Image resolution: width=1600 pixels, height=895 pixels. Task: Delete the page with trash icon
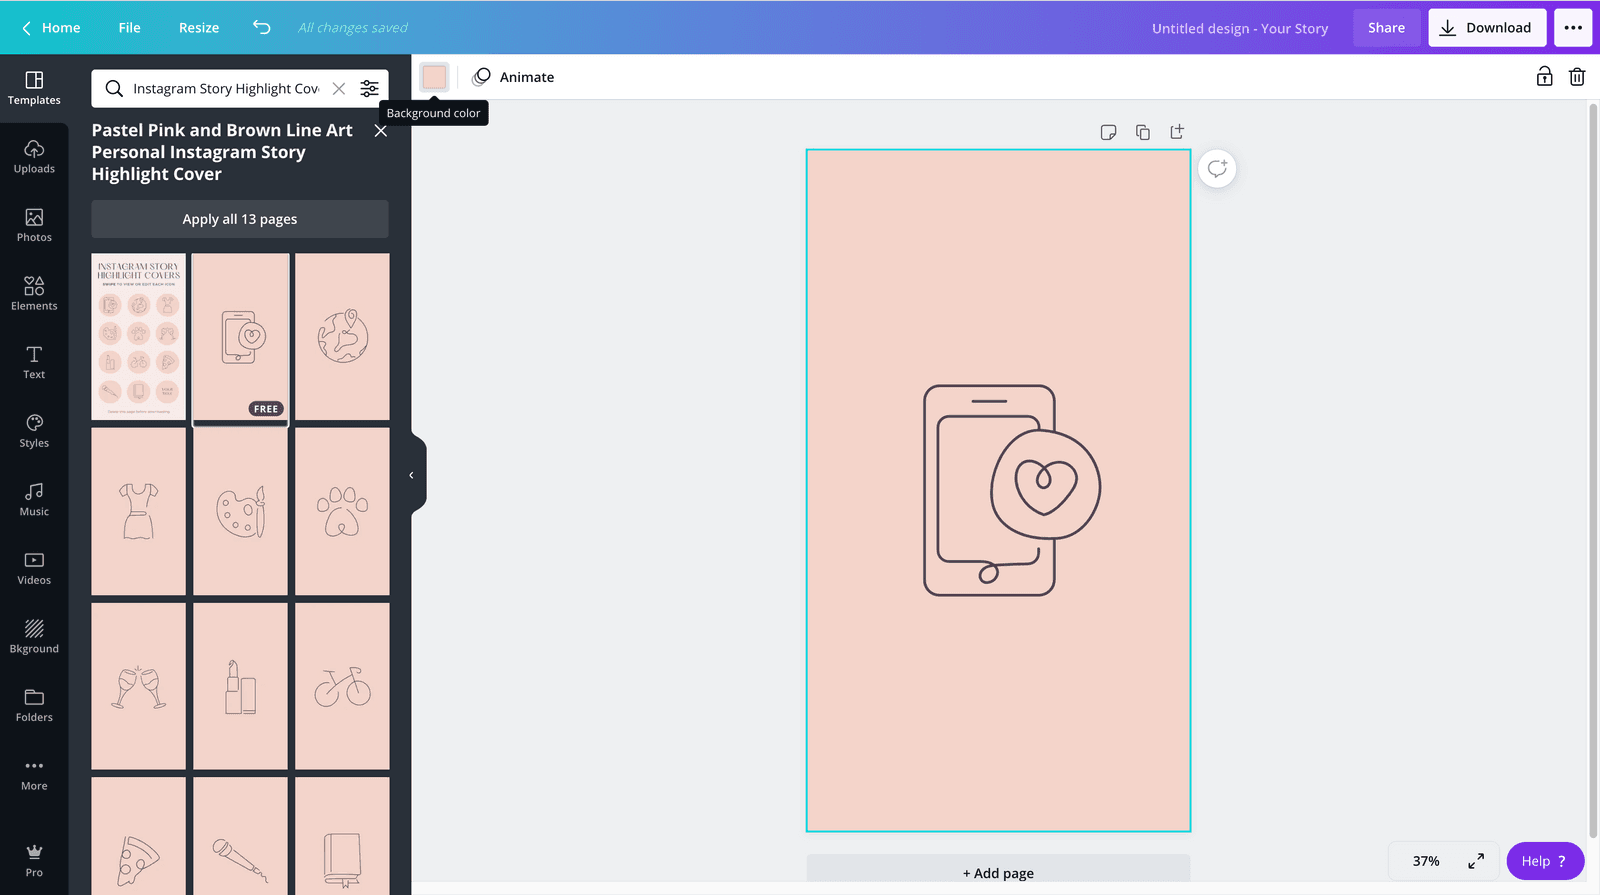pyautogui.click(x=1577, y=77)
